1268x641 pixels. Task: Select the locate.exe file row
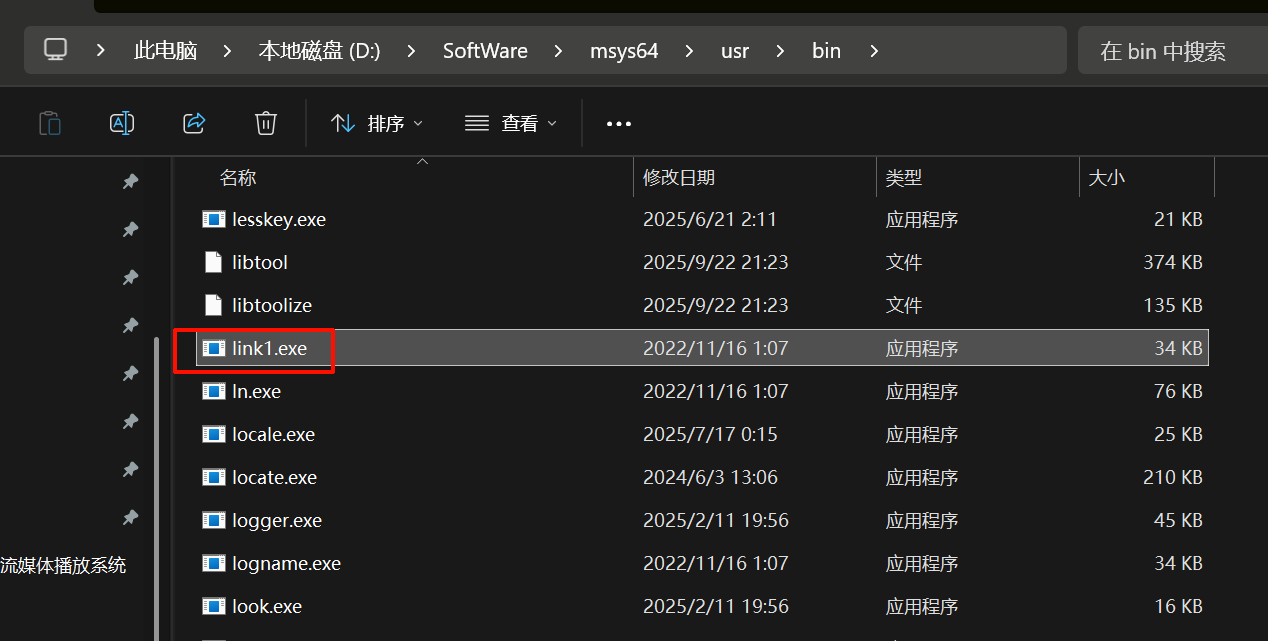(x=274, y=477)
